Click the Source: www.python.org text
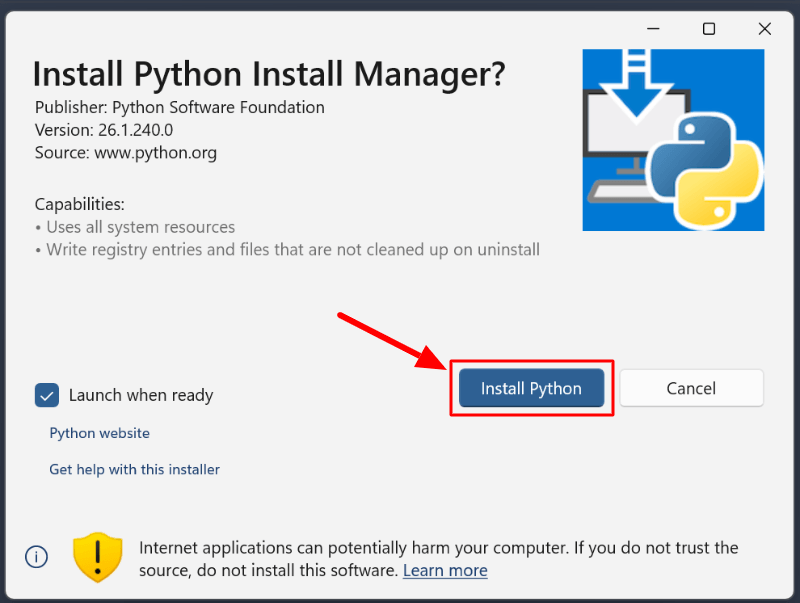Viewport: 800px width, 603px height. click(x=126, y=153)
